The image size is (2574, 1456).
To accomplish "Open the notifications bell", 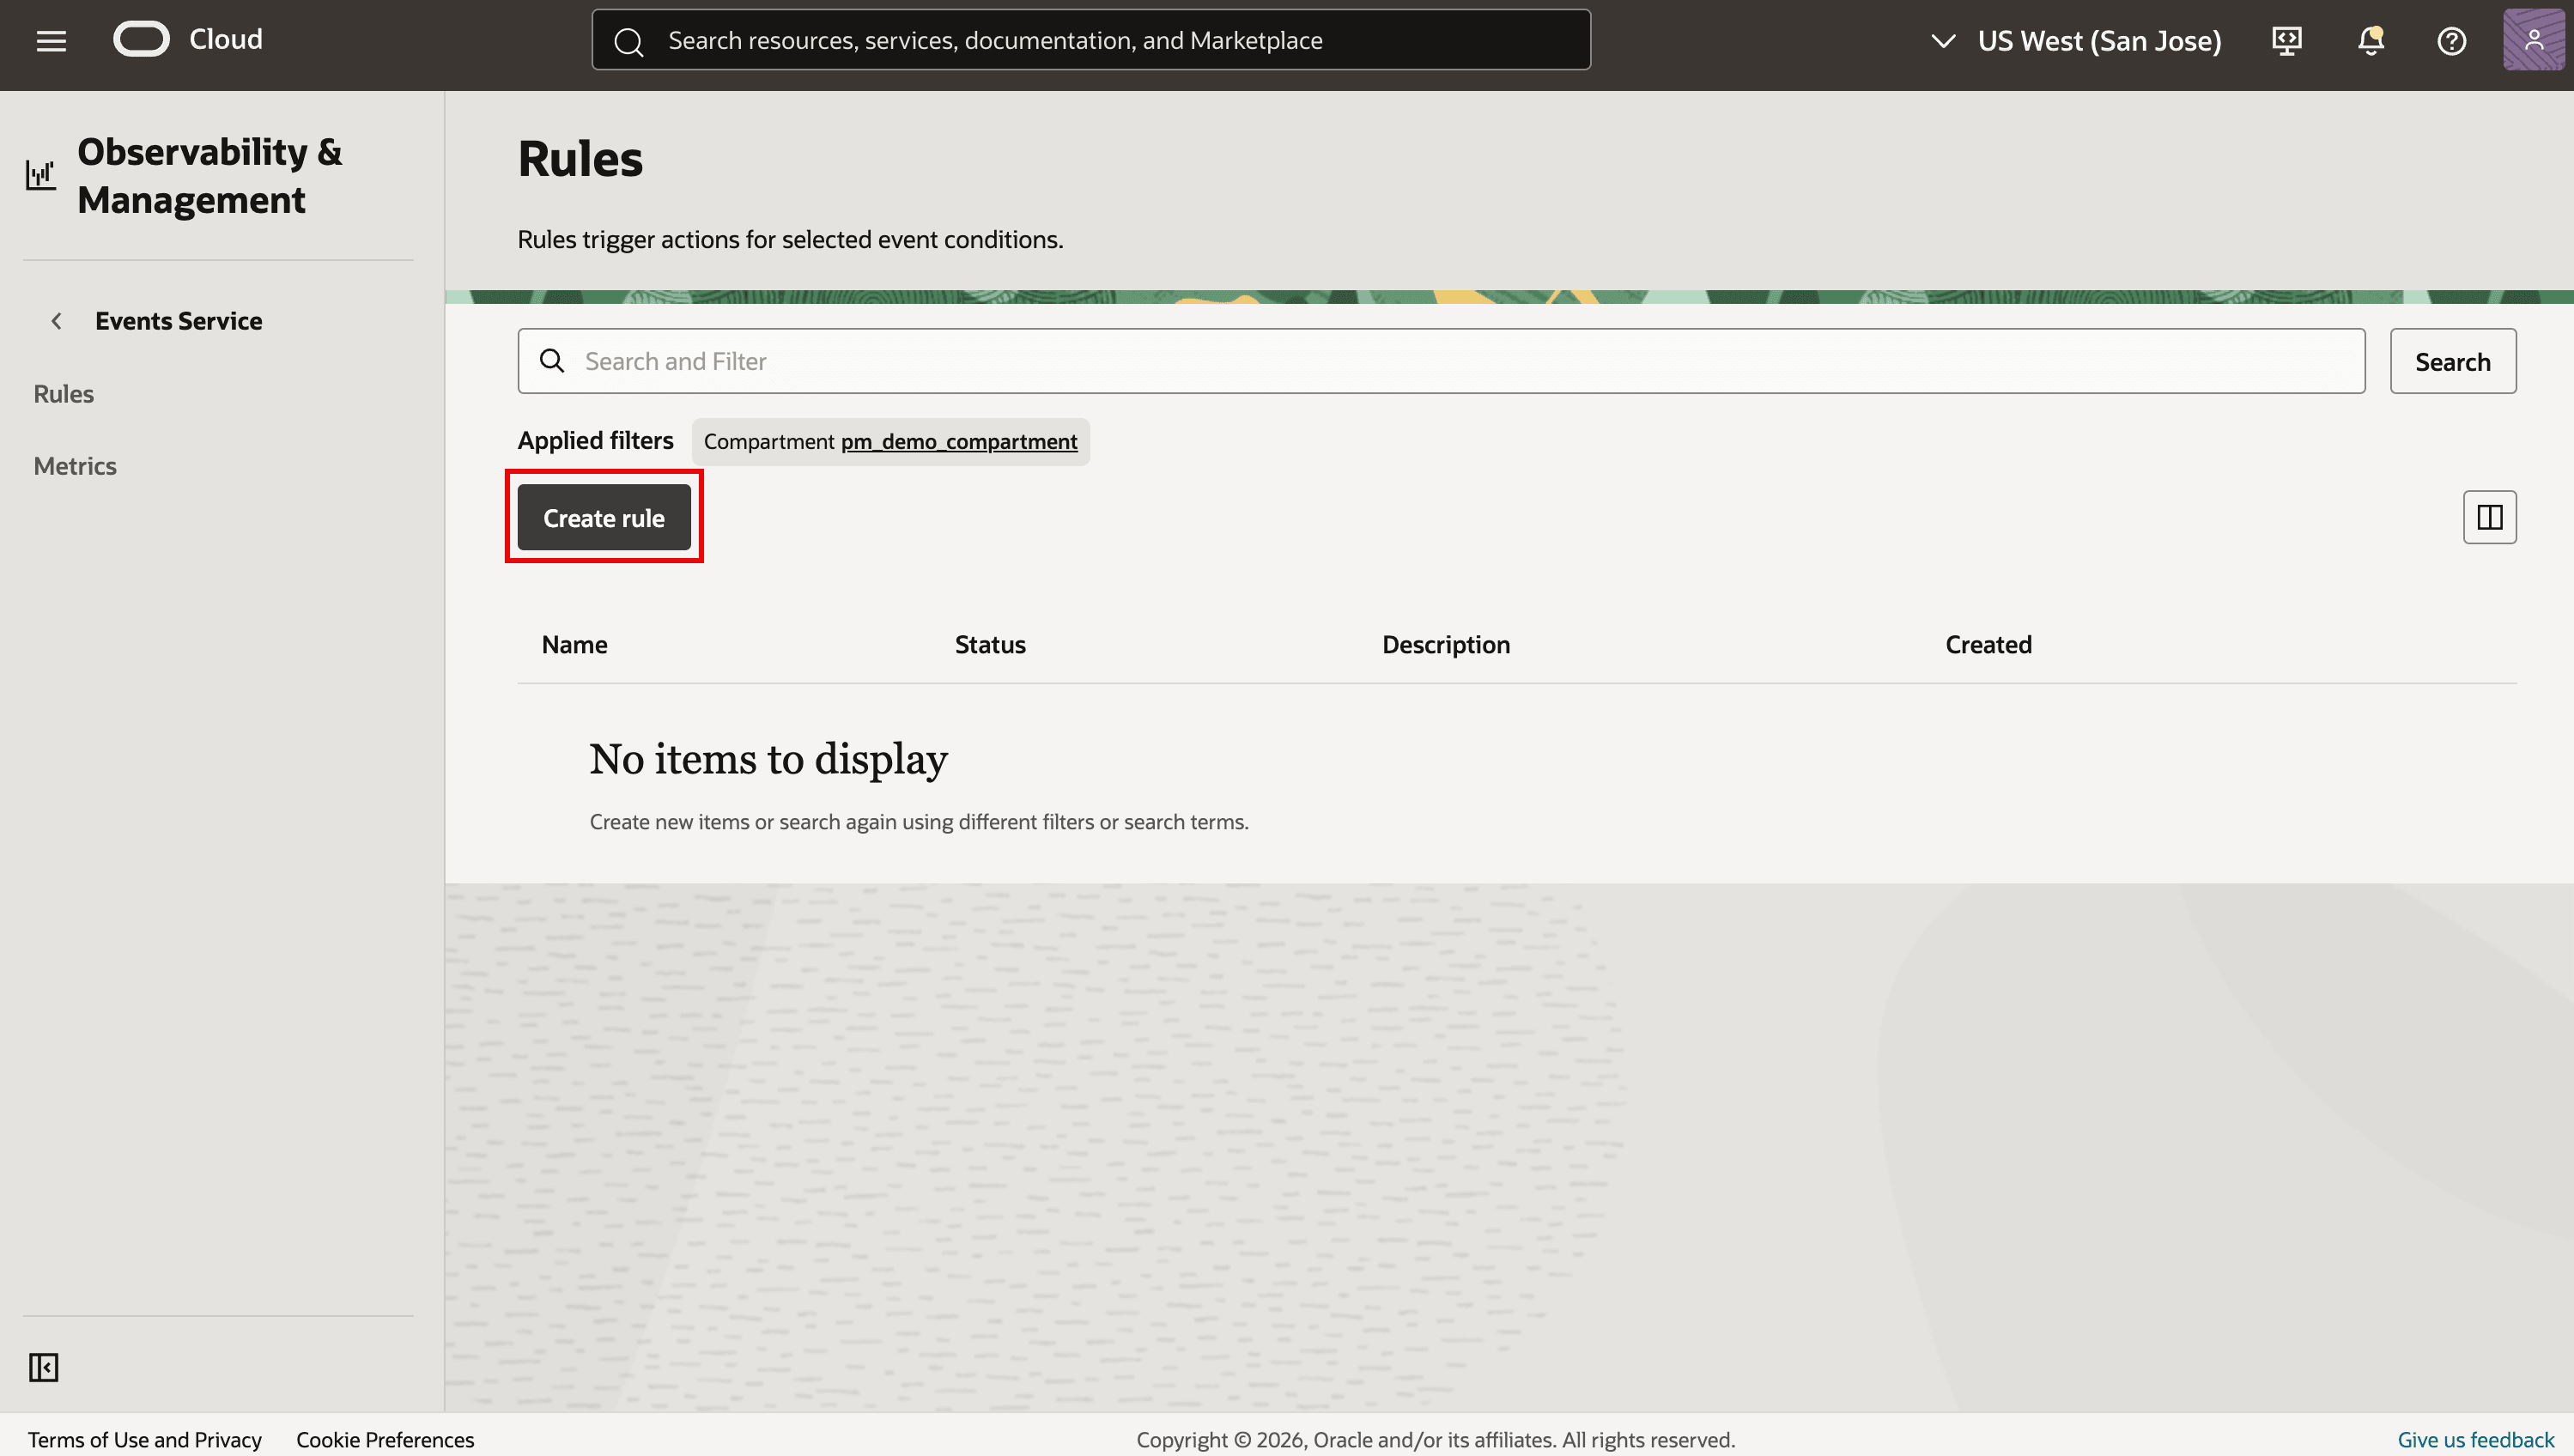I will [x=2370, y=40].
